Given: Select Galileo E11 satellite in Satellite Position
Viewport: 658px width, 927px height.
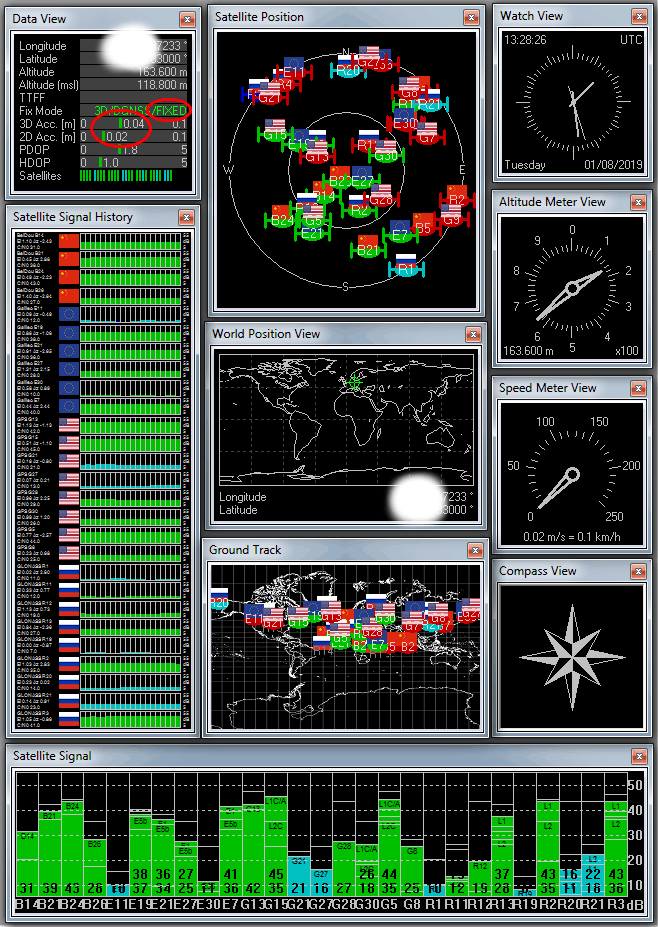Looking at the screenshot, I should [x=293, y=72].
